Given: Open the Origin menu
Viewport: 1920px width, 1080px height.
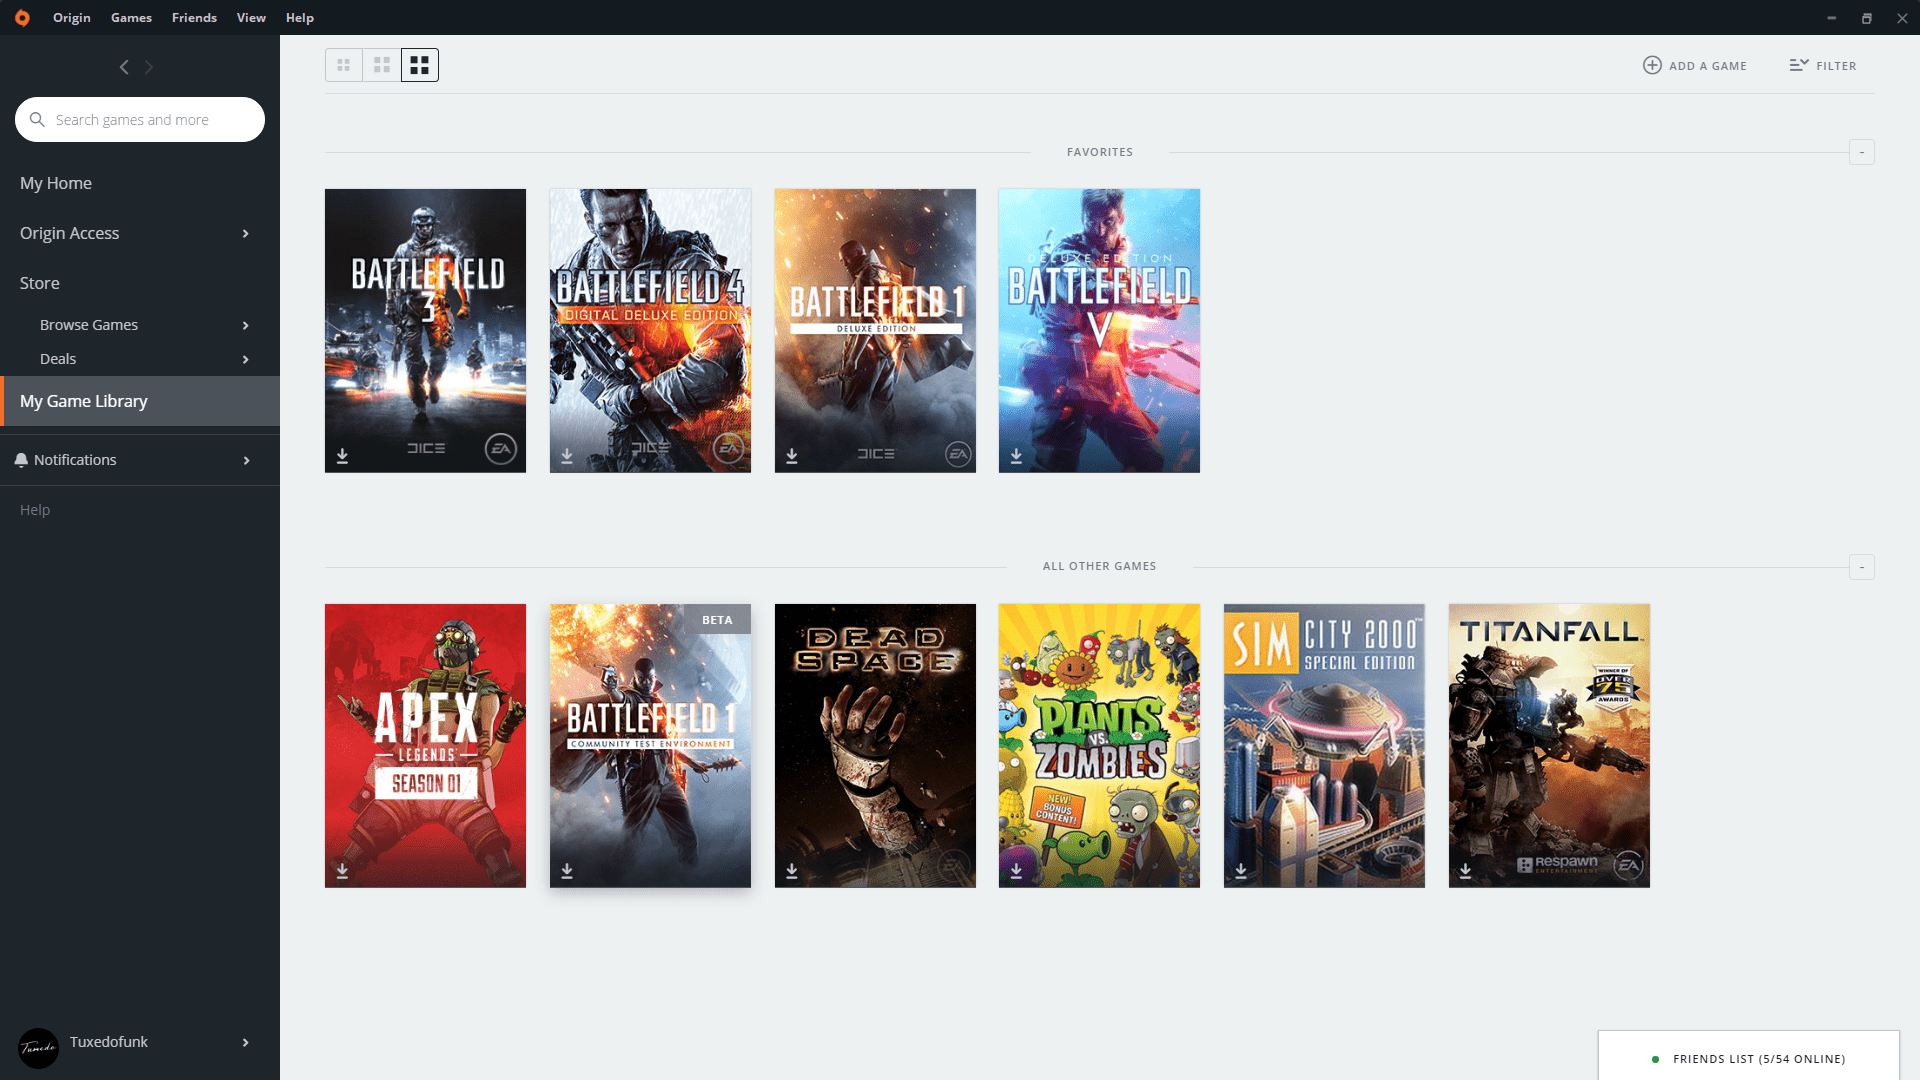Looking at the screenshot, I should coord(72,18).
